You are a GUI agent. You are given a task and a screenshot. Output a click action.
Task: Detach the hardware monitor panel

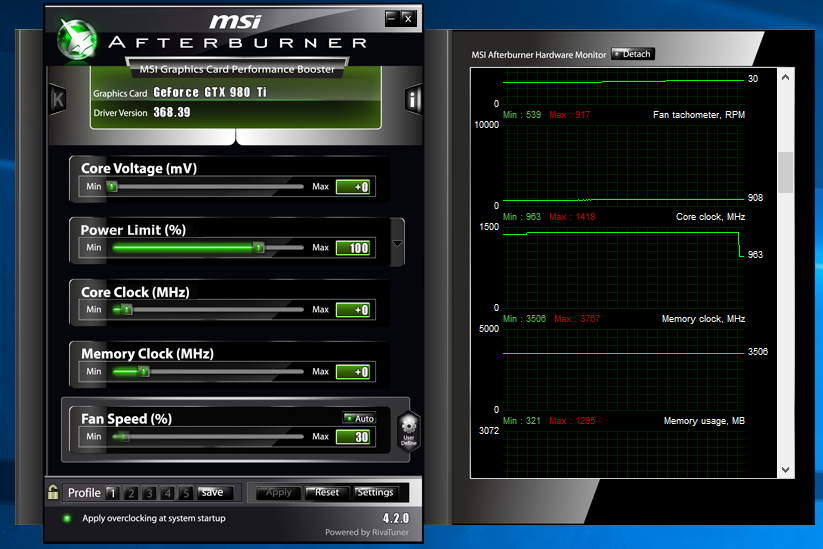(632, 54)
